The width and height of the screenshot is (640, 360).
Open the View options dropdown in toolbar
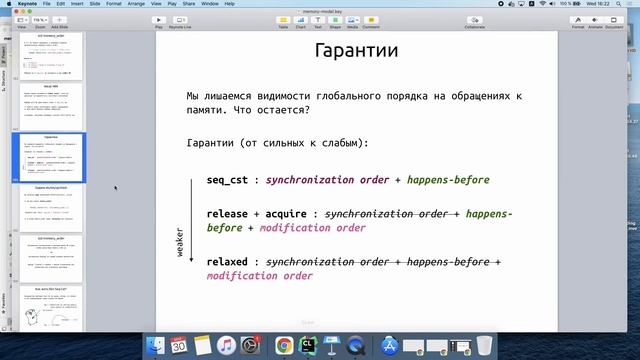[x=22, y=20]
